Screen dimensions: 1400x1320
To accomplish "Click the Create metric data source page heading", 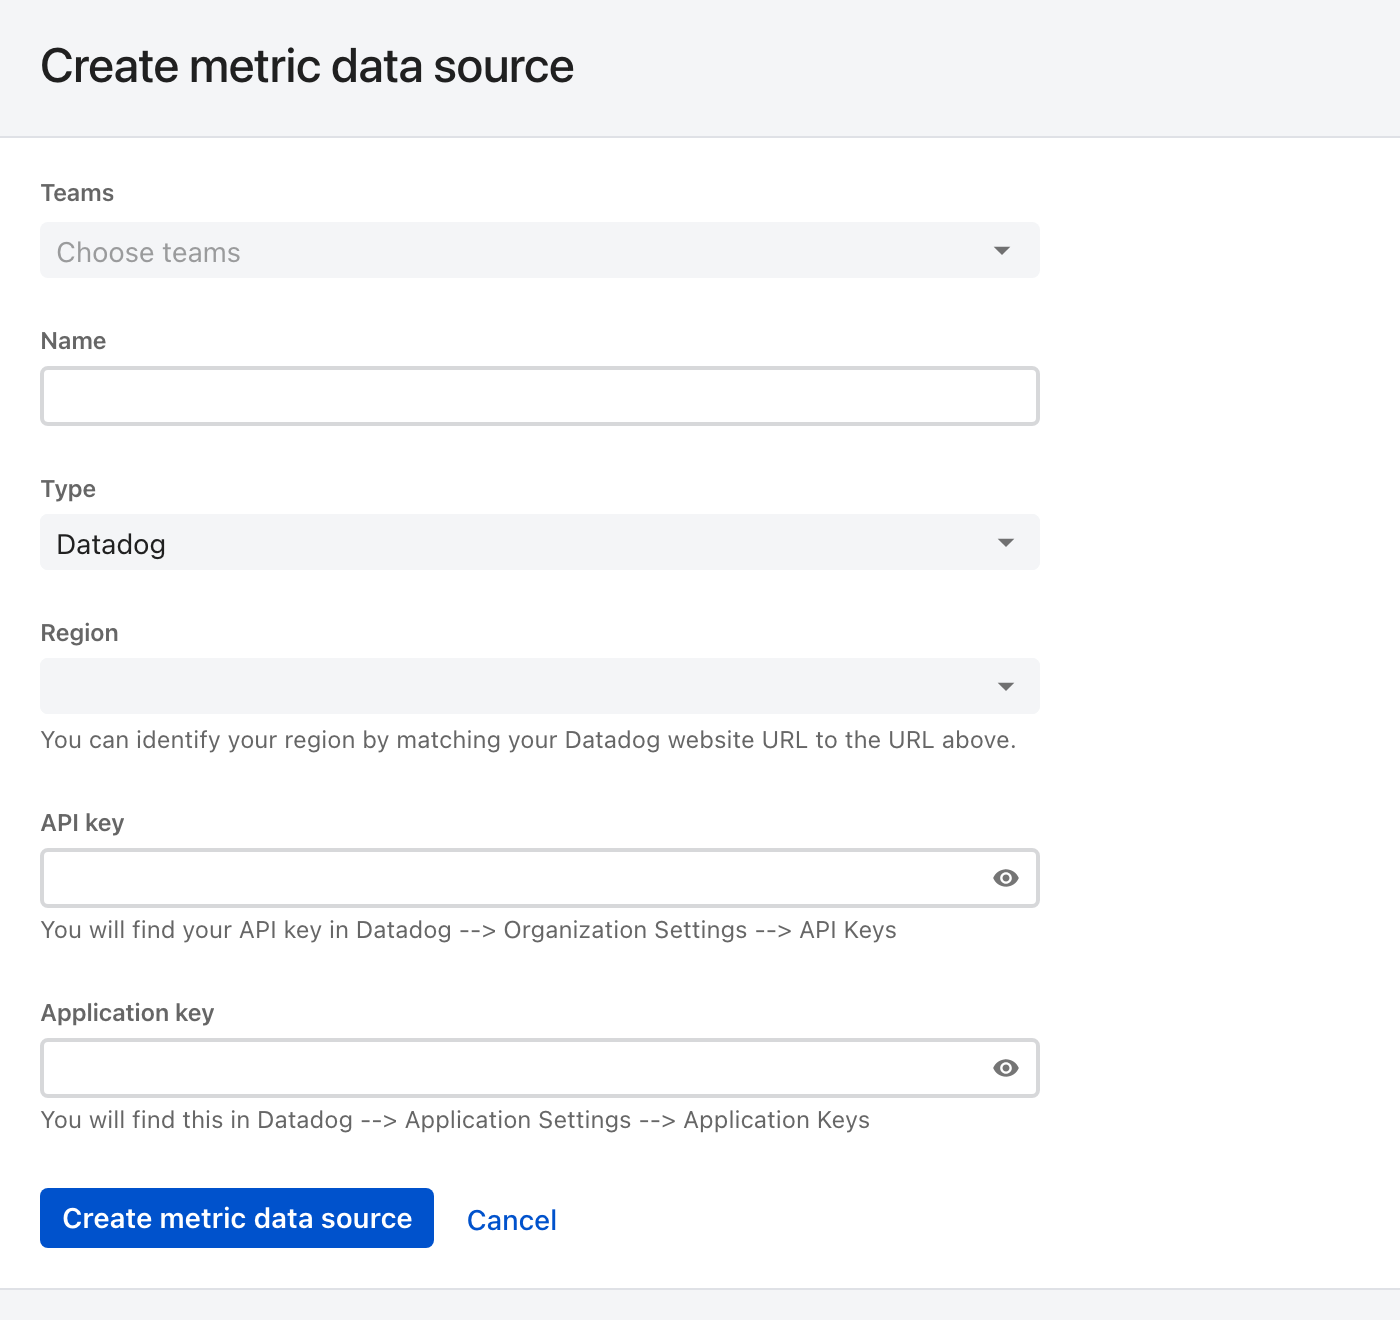I will (x=307, y=67).
